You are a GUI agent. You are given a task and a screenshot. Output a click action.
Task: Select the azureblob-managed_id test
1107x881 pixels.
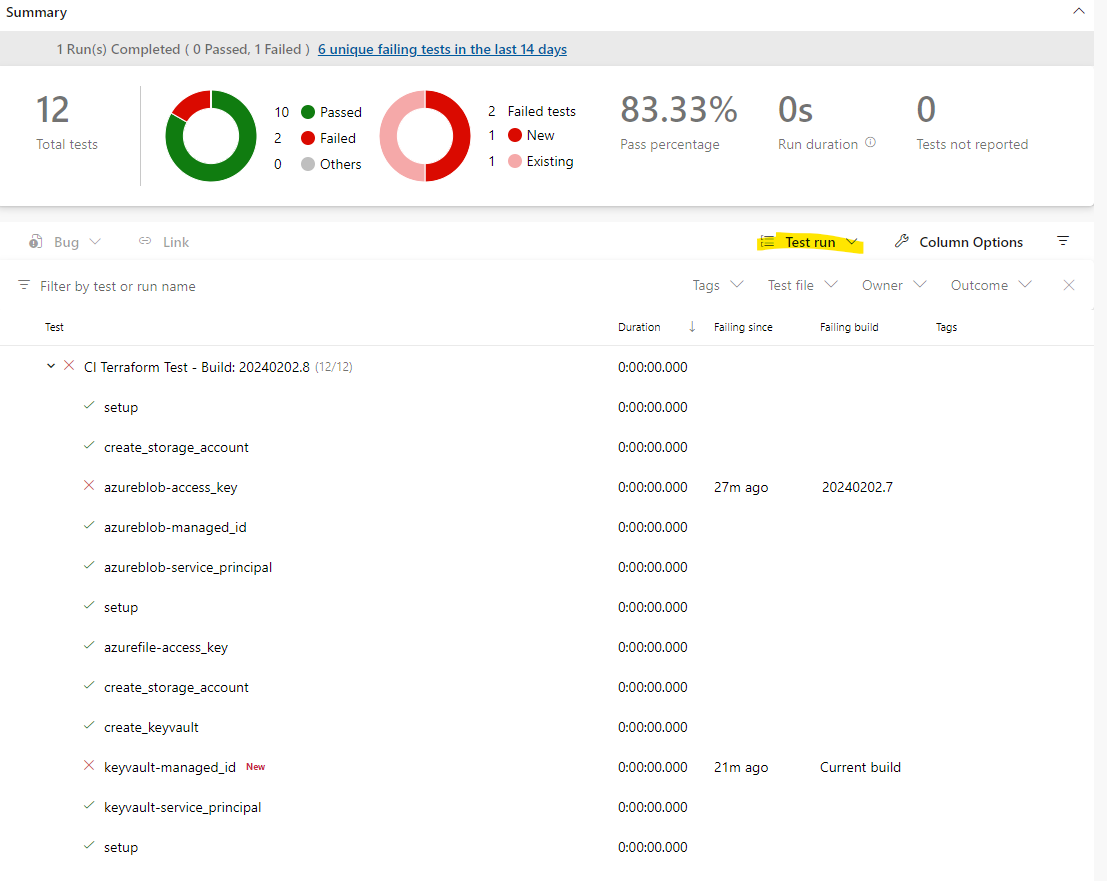coord(175,527)
